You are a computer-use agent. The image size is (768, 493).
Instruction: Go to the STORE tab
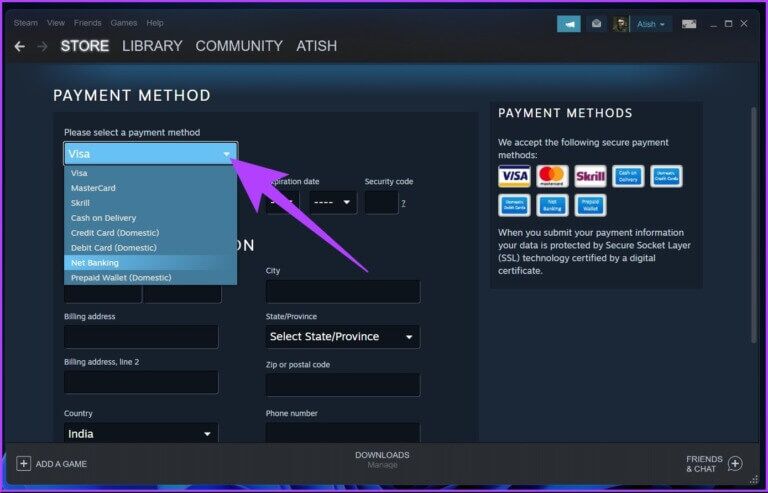85,46
